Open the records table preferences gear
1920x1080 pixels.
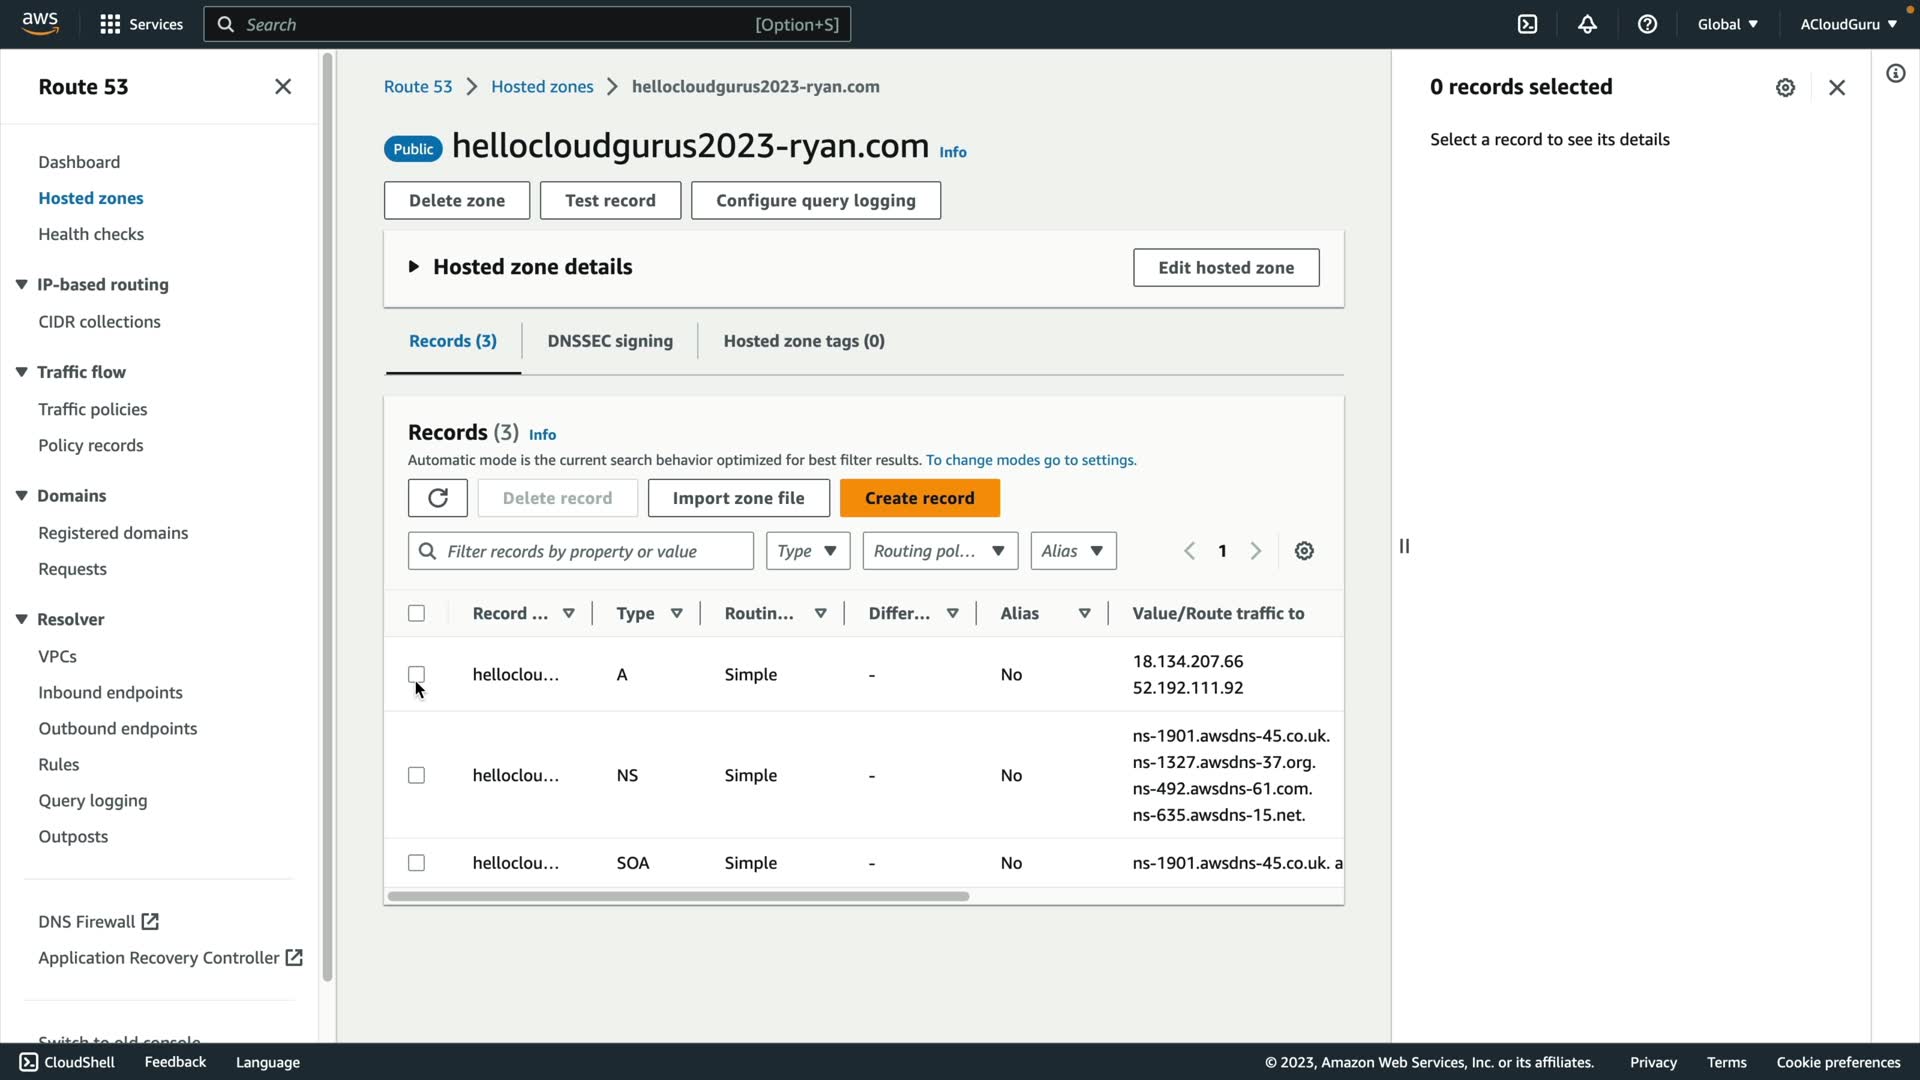point(1304,551)
